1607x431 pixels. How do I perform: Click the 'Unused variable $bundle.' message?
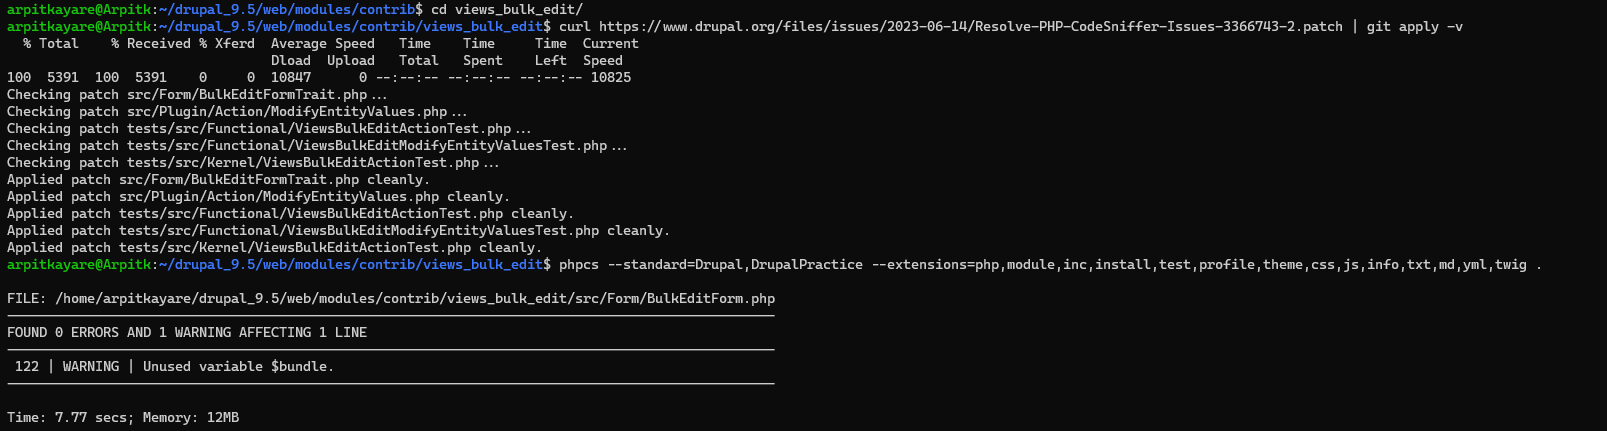(x=238, y=366)
